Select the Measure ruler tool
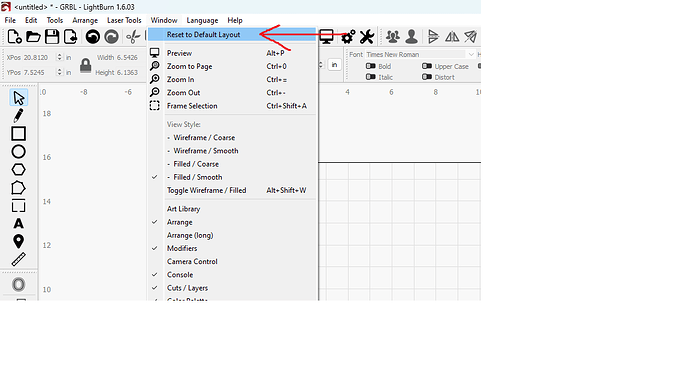This screenshot has width=690, height=388. point(18,260)
